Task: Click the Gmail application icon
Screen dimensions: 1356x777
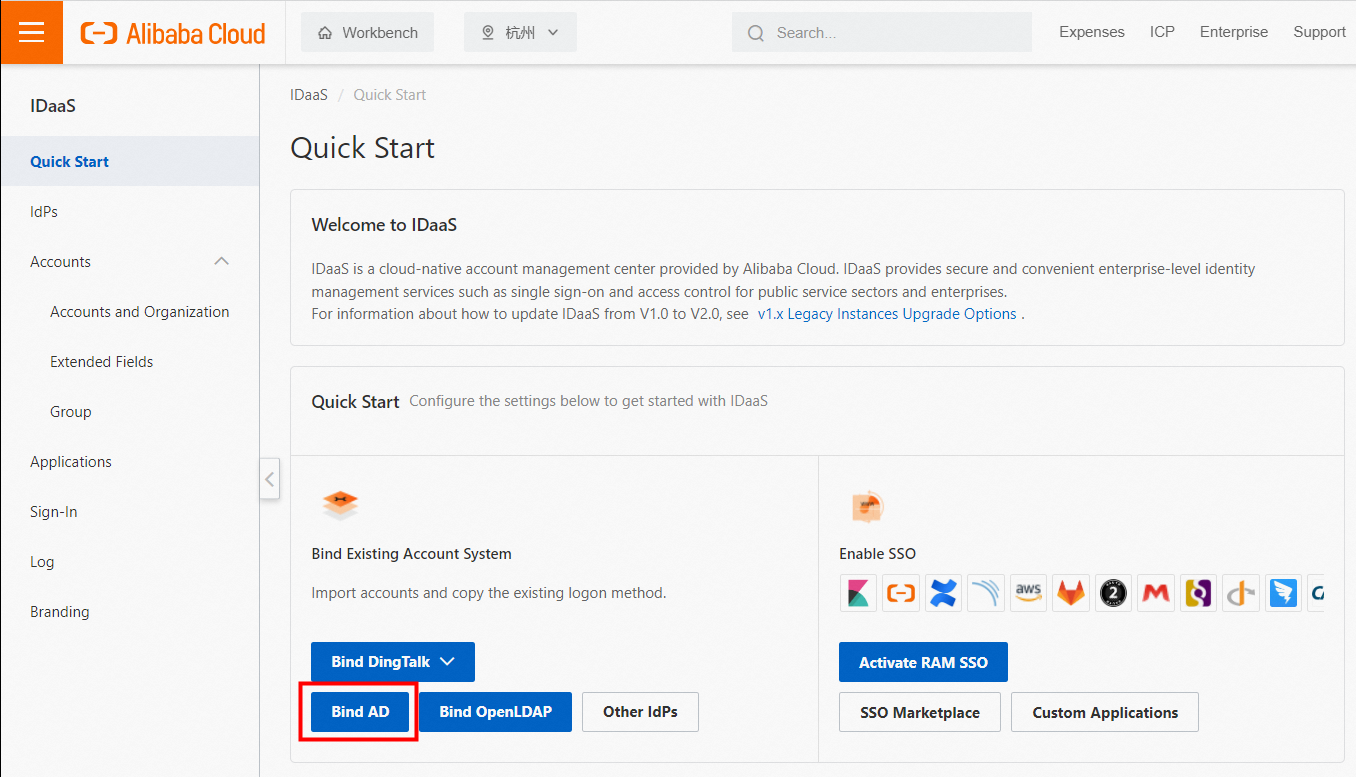Action: 1156,592
